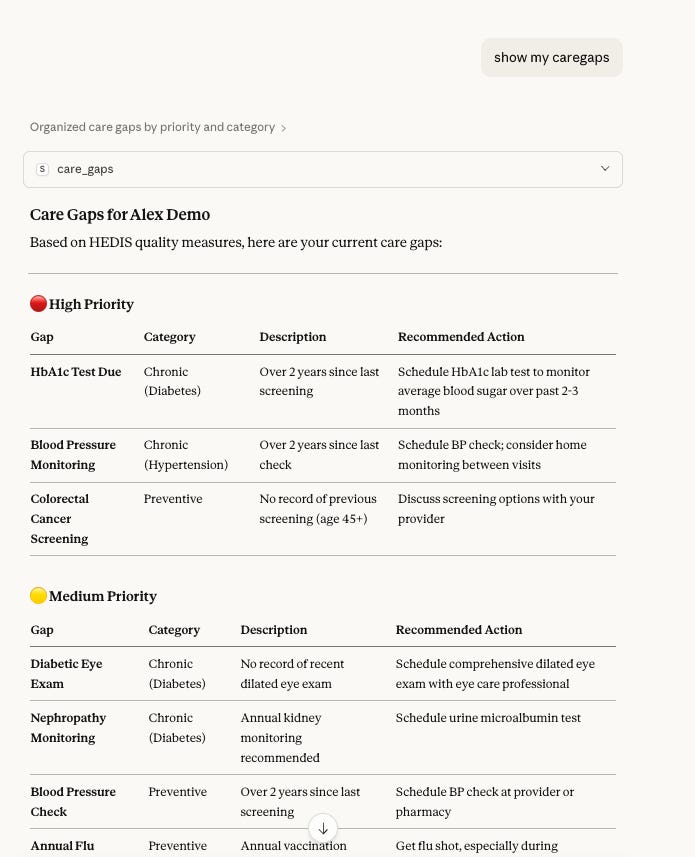Click the Blood Pressure Check gap
The height and width of the screenshot is (857, 695).
73,802
